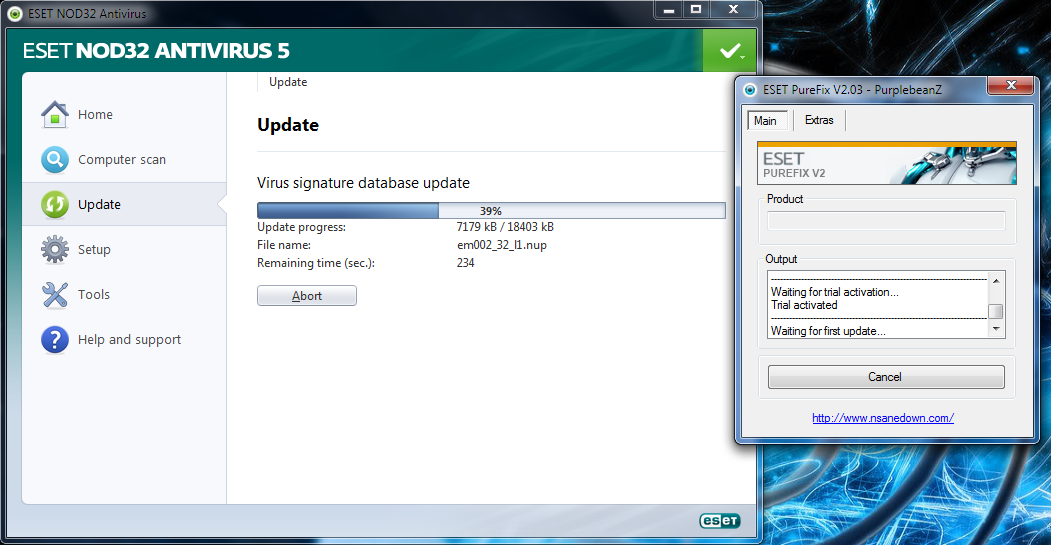Click the 39% update progress bar
The height and width of the screenshot is (545, 1051).
(491, 210)
